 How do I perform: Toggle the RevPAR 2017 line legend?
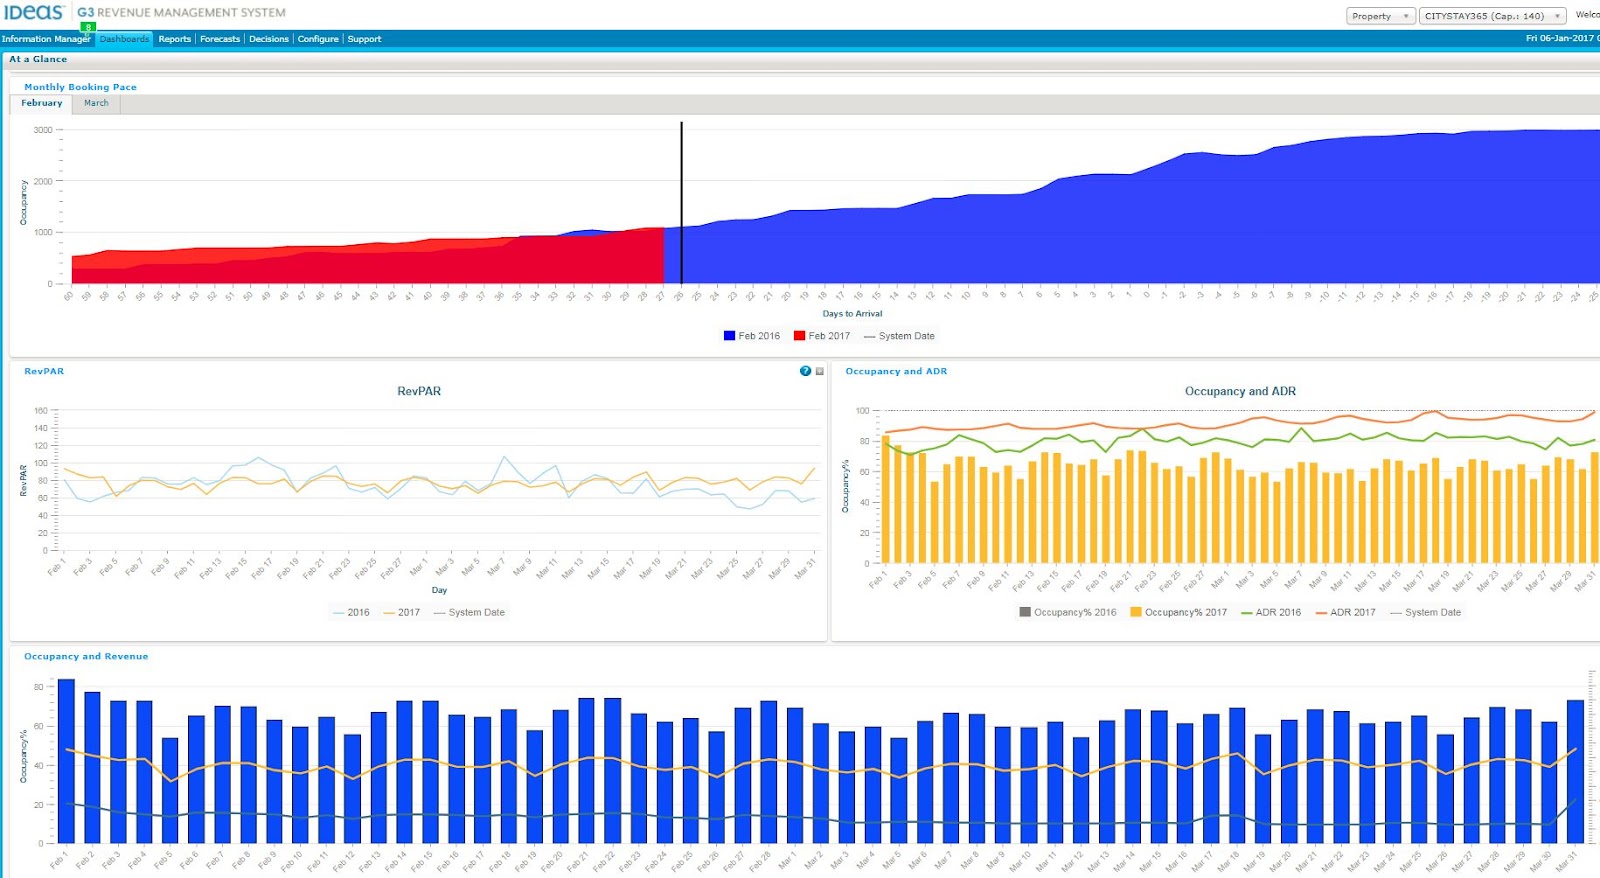point(402,612)
